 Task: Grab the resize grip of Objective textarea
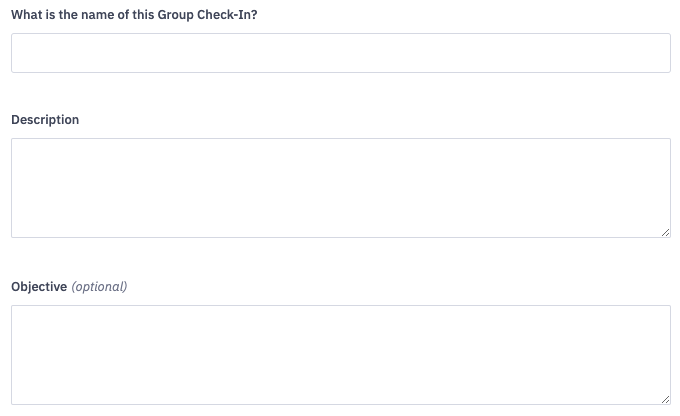coord(665,399)
